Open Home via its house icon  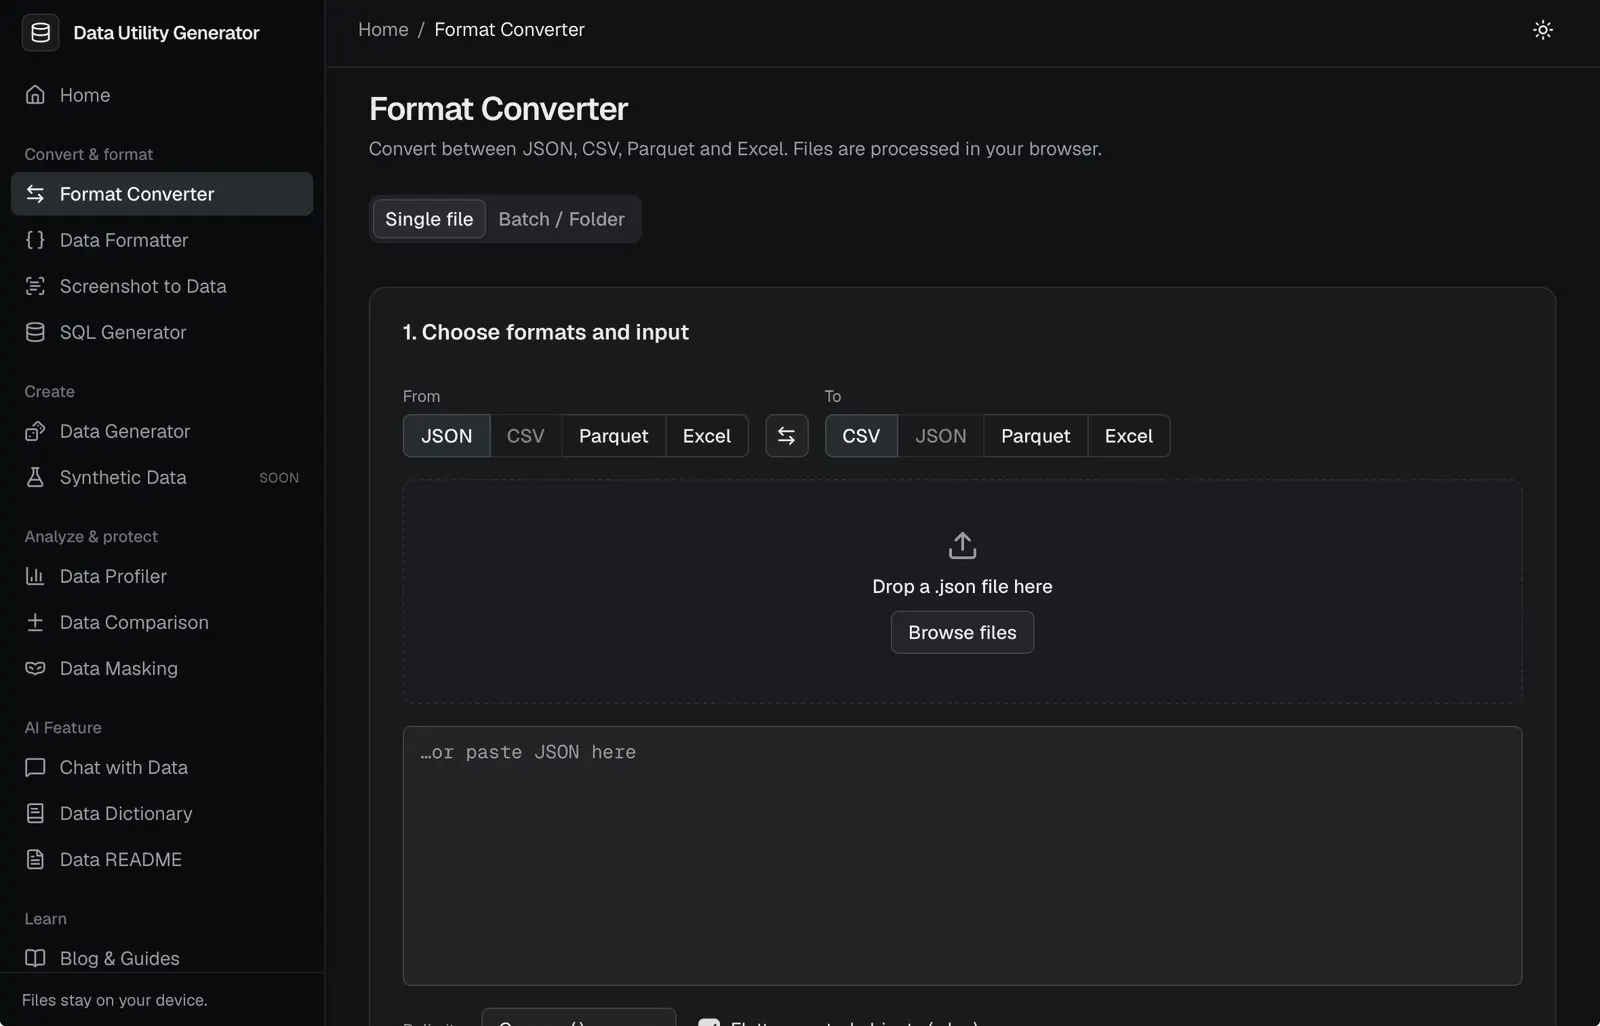[35, 95]
